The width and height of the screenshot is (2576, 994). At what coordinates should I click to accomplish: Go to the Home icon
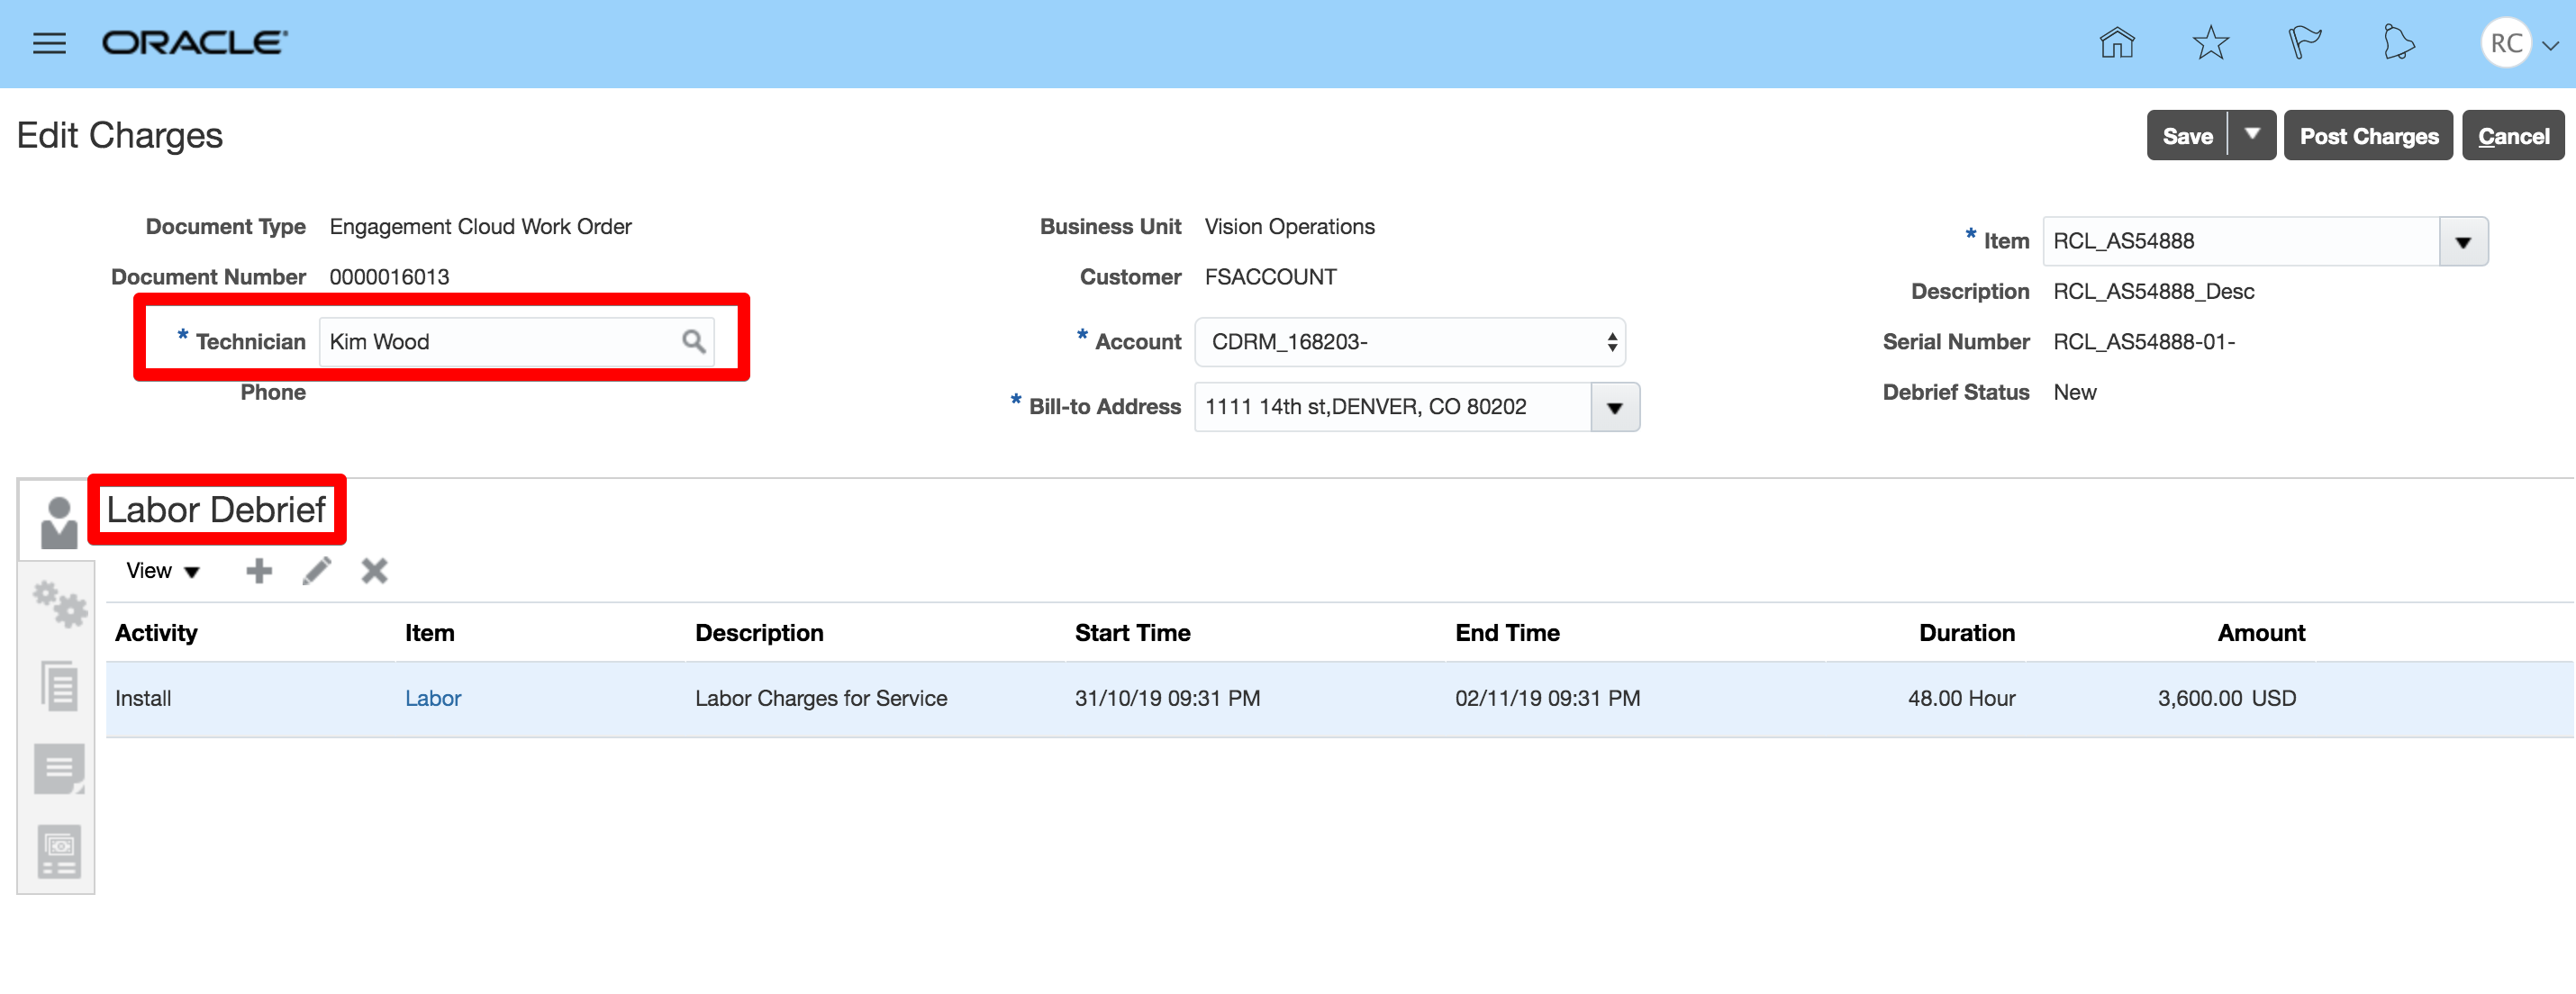pos(2116,43)
